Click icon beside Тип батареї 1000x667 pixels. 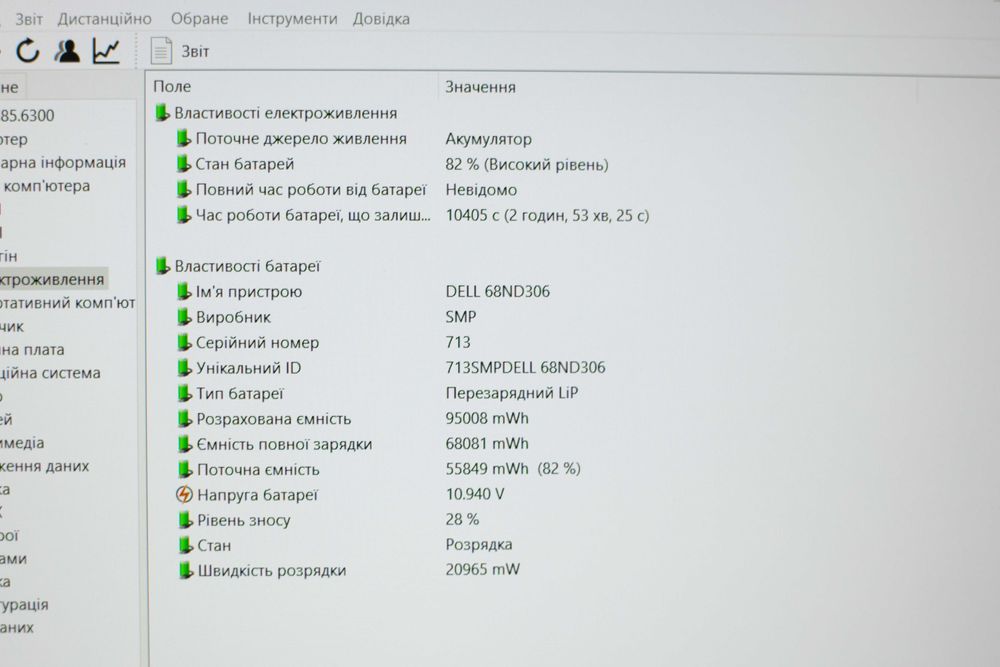(x=184, y=393)
